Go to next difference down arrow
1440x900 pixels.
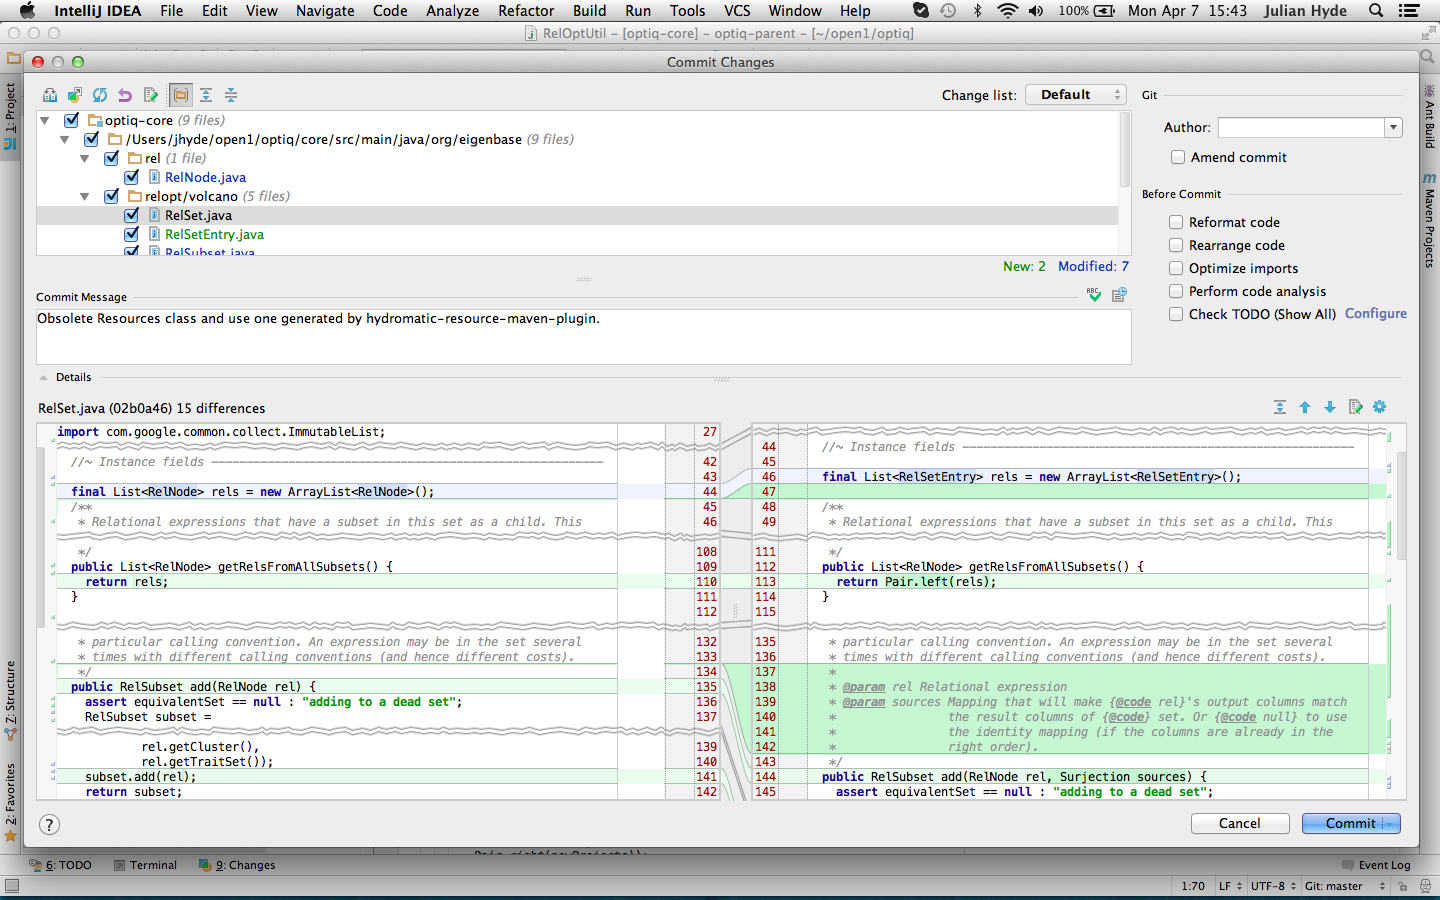coord(1330,407)
